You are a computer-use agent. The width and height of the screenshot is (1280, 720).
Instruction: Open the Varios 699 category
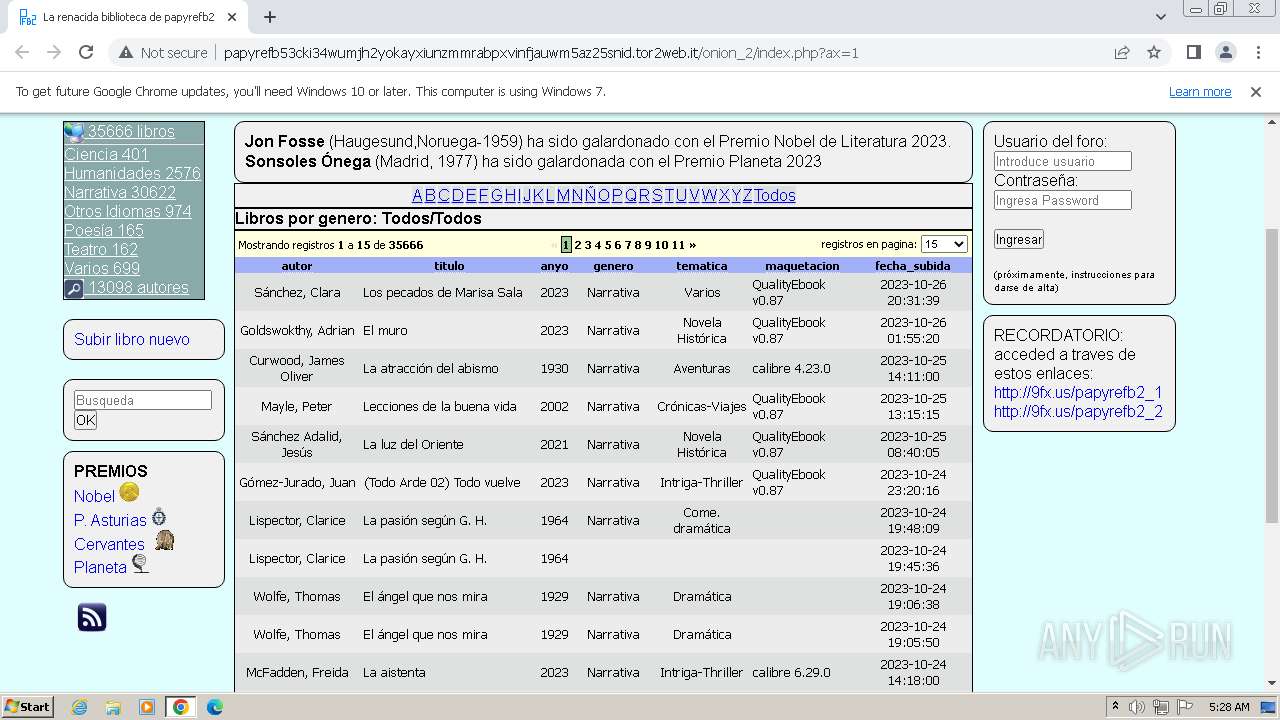tap(102, 268)
